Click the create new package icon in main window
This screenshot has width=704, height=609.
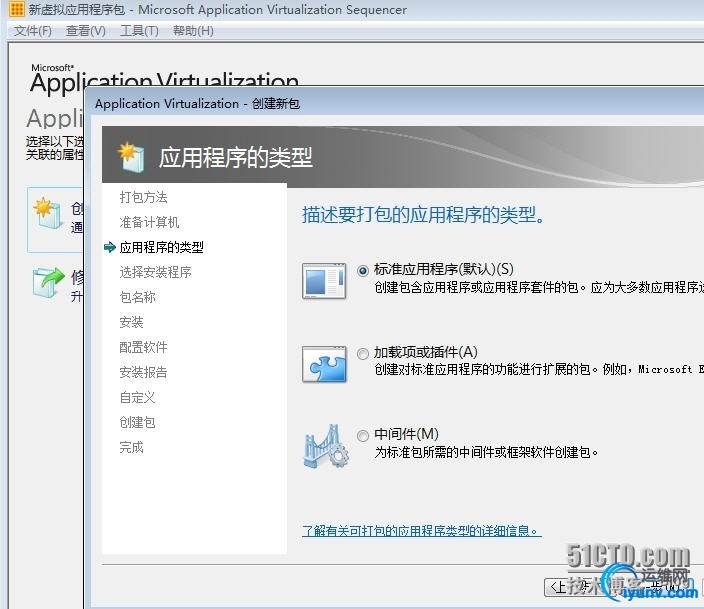(x=48, y=213)
